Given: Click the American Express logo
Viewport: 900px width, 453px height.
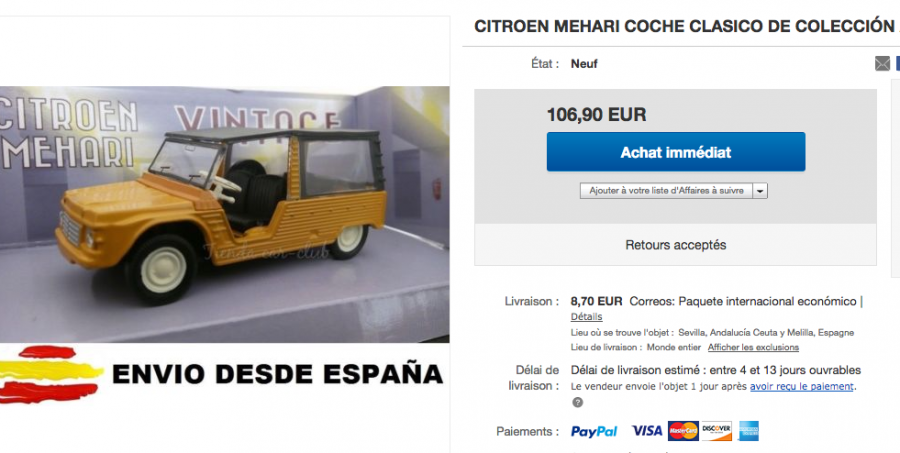Looking at the screenshot, I should (748, 431).
